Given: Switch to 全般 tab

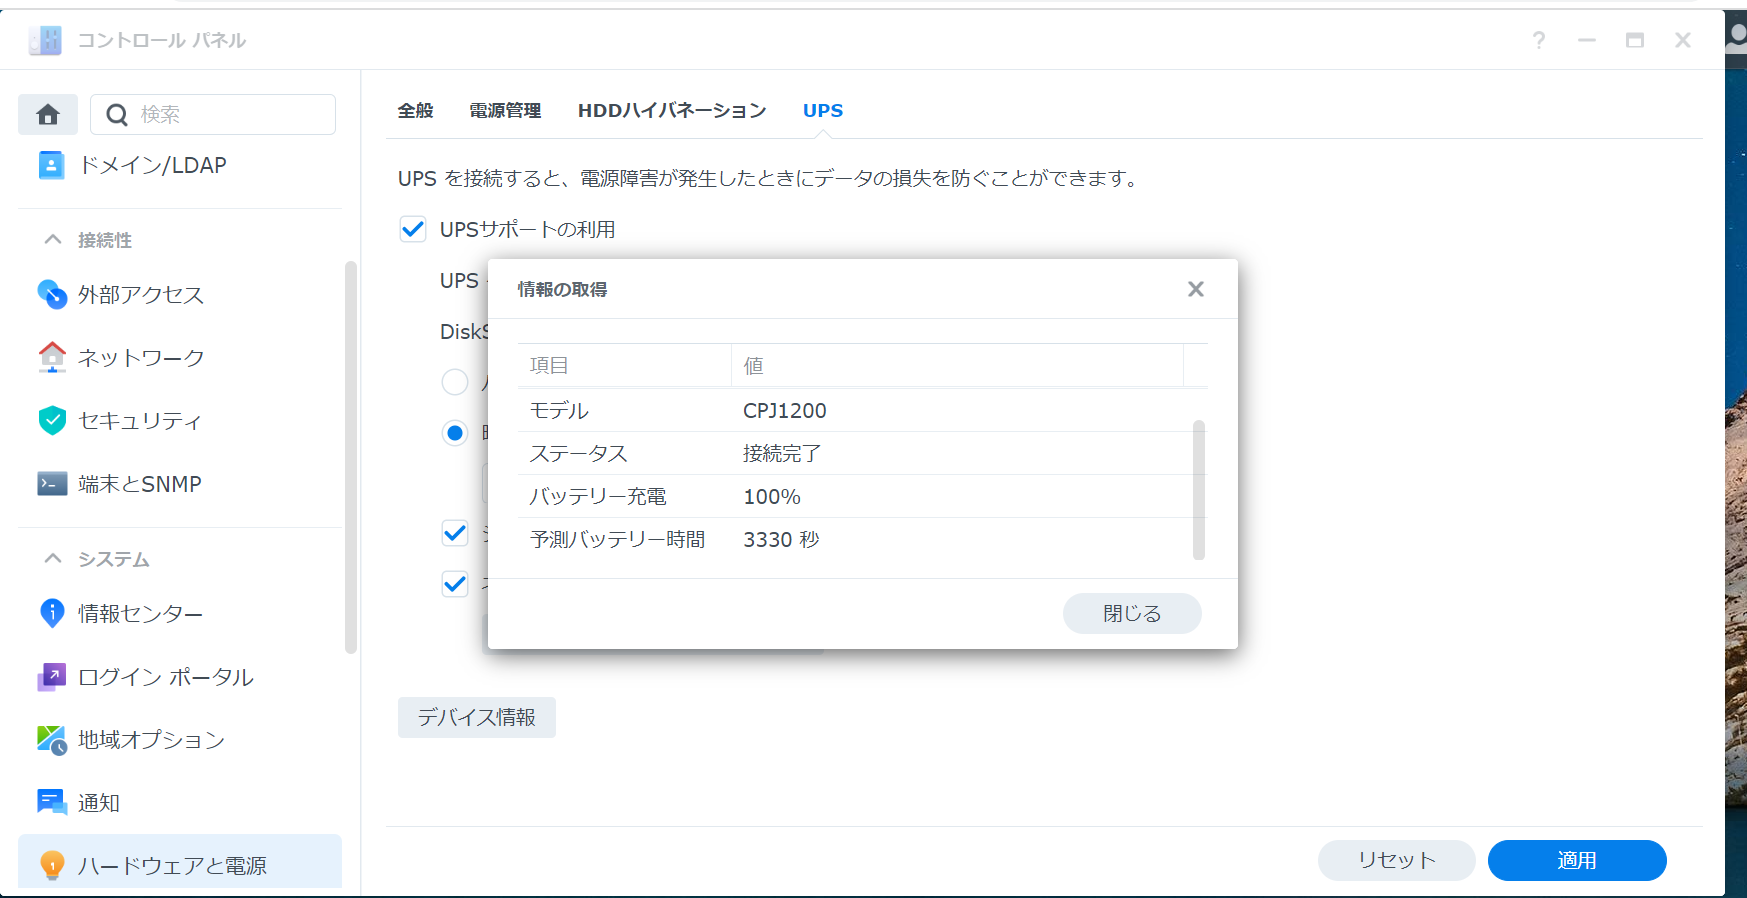Looking at the screenshot, I should (416, 111).
